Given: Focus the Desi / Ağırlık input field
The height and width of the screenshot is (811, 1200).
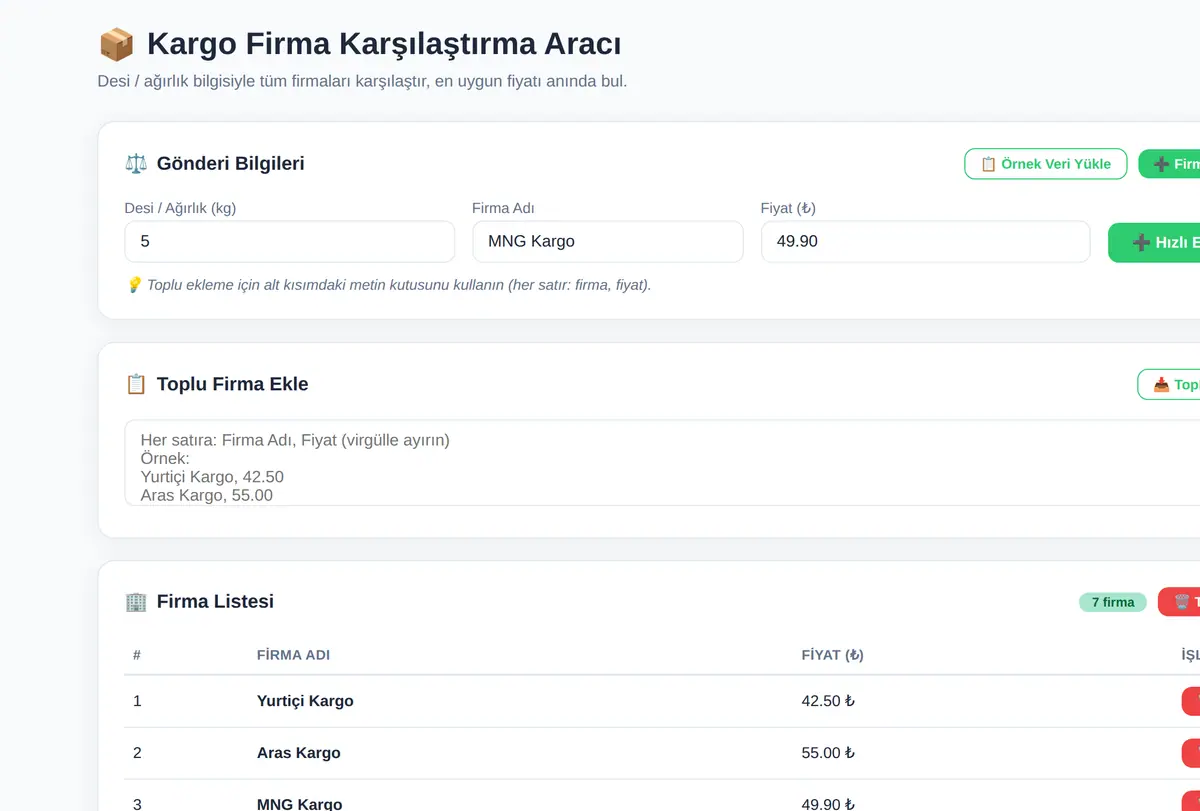Looking at the screenshot, I should tap(289, 242).
